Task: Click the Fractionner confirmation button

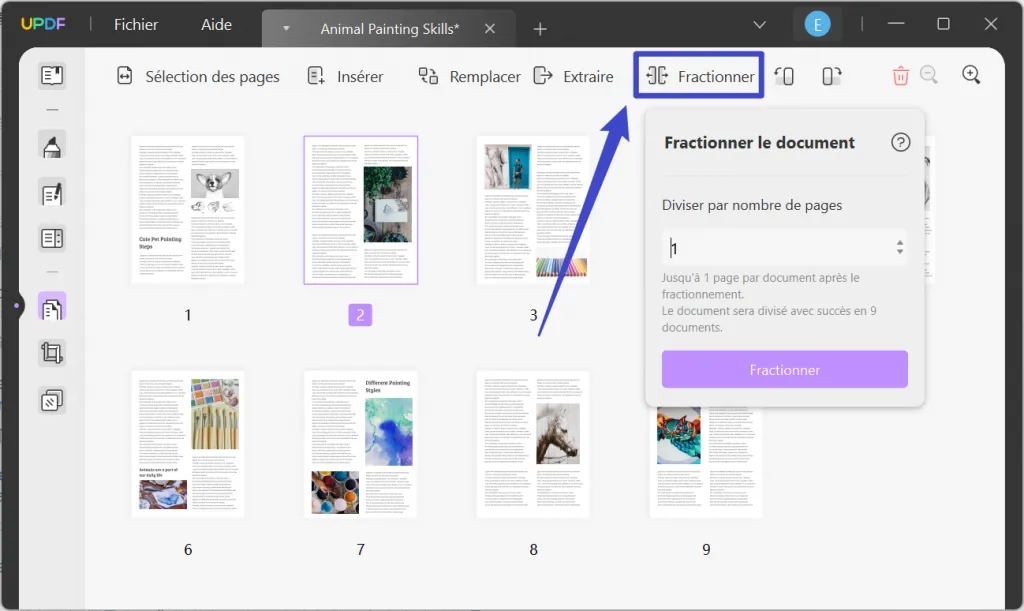Action: click(784, 369)
